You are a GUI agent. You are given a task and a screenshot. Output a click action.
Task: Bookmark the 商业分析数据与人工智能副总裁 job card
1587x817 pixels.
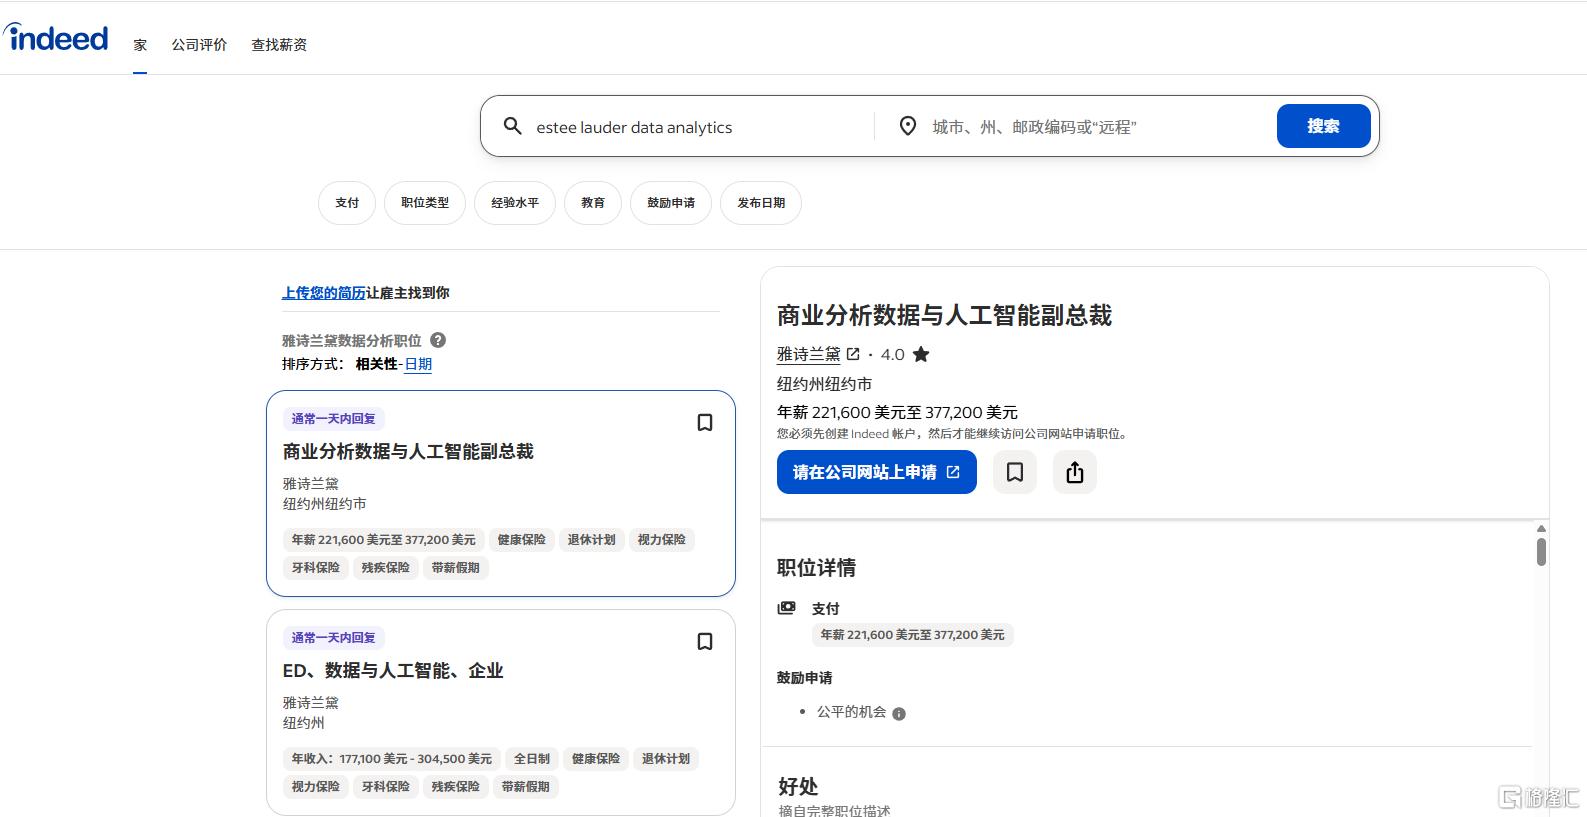704,423
